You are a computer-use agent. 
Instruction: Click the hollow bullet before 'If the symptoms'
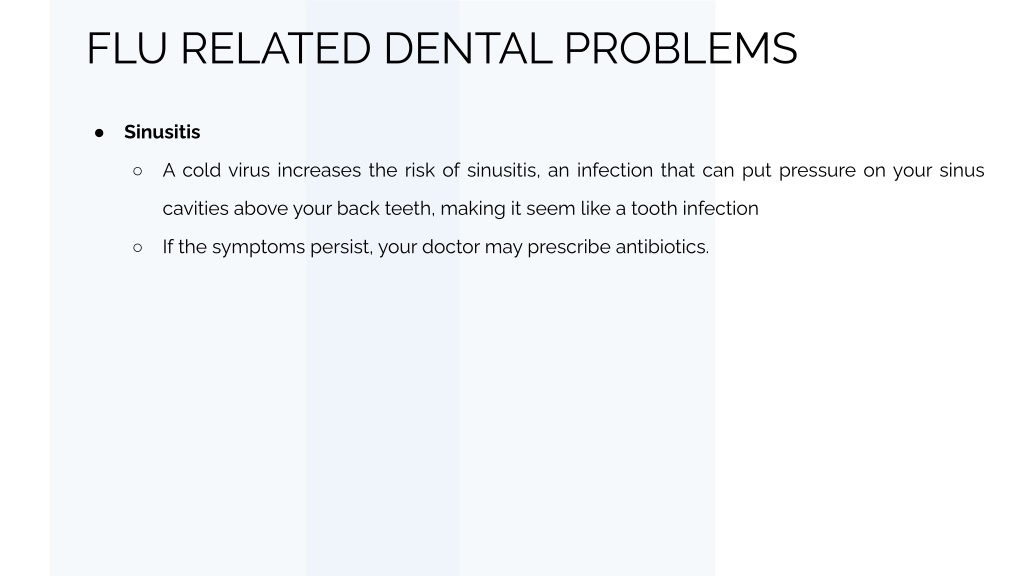137,248
